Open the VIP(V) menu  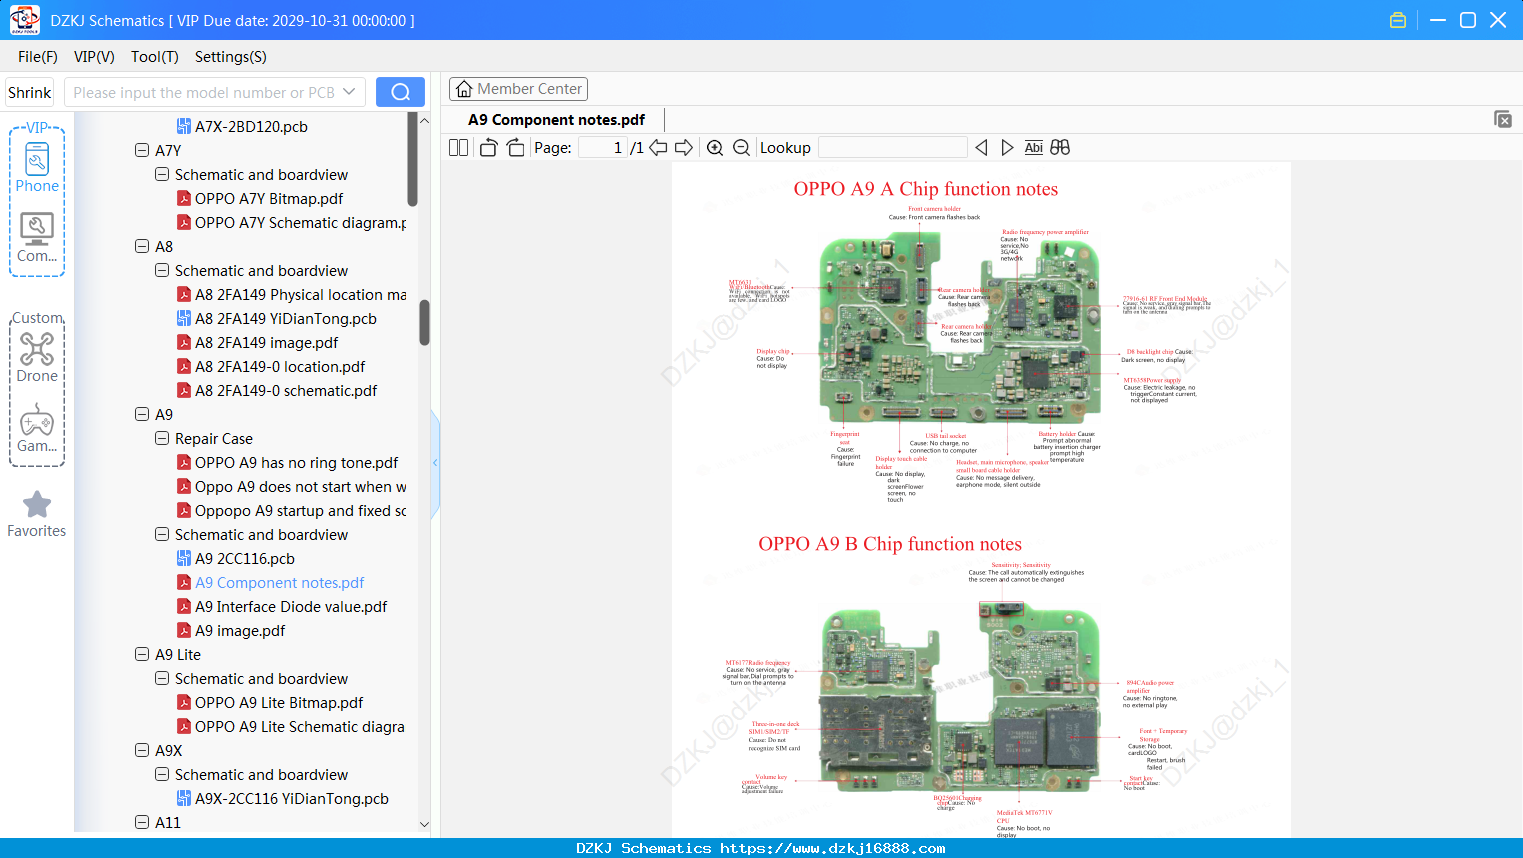[x=94, y=57]
